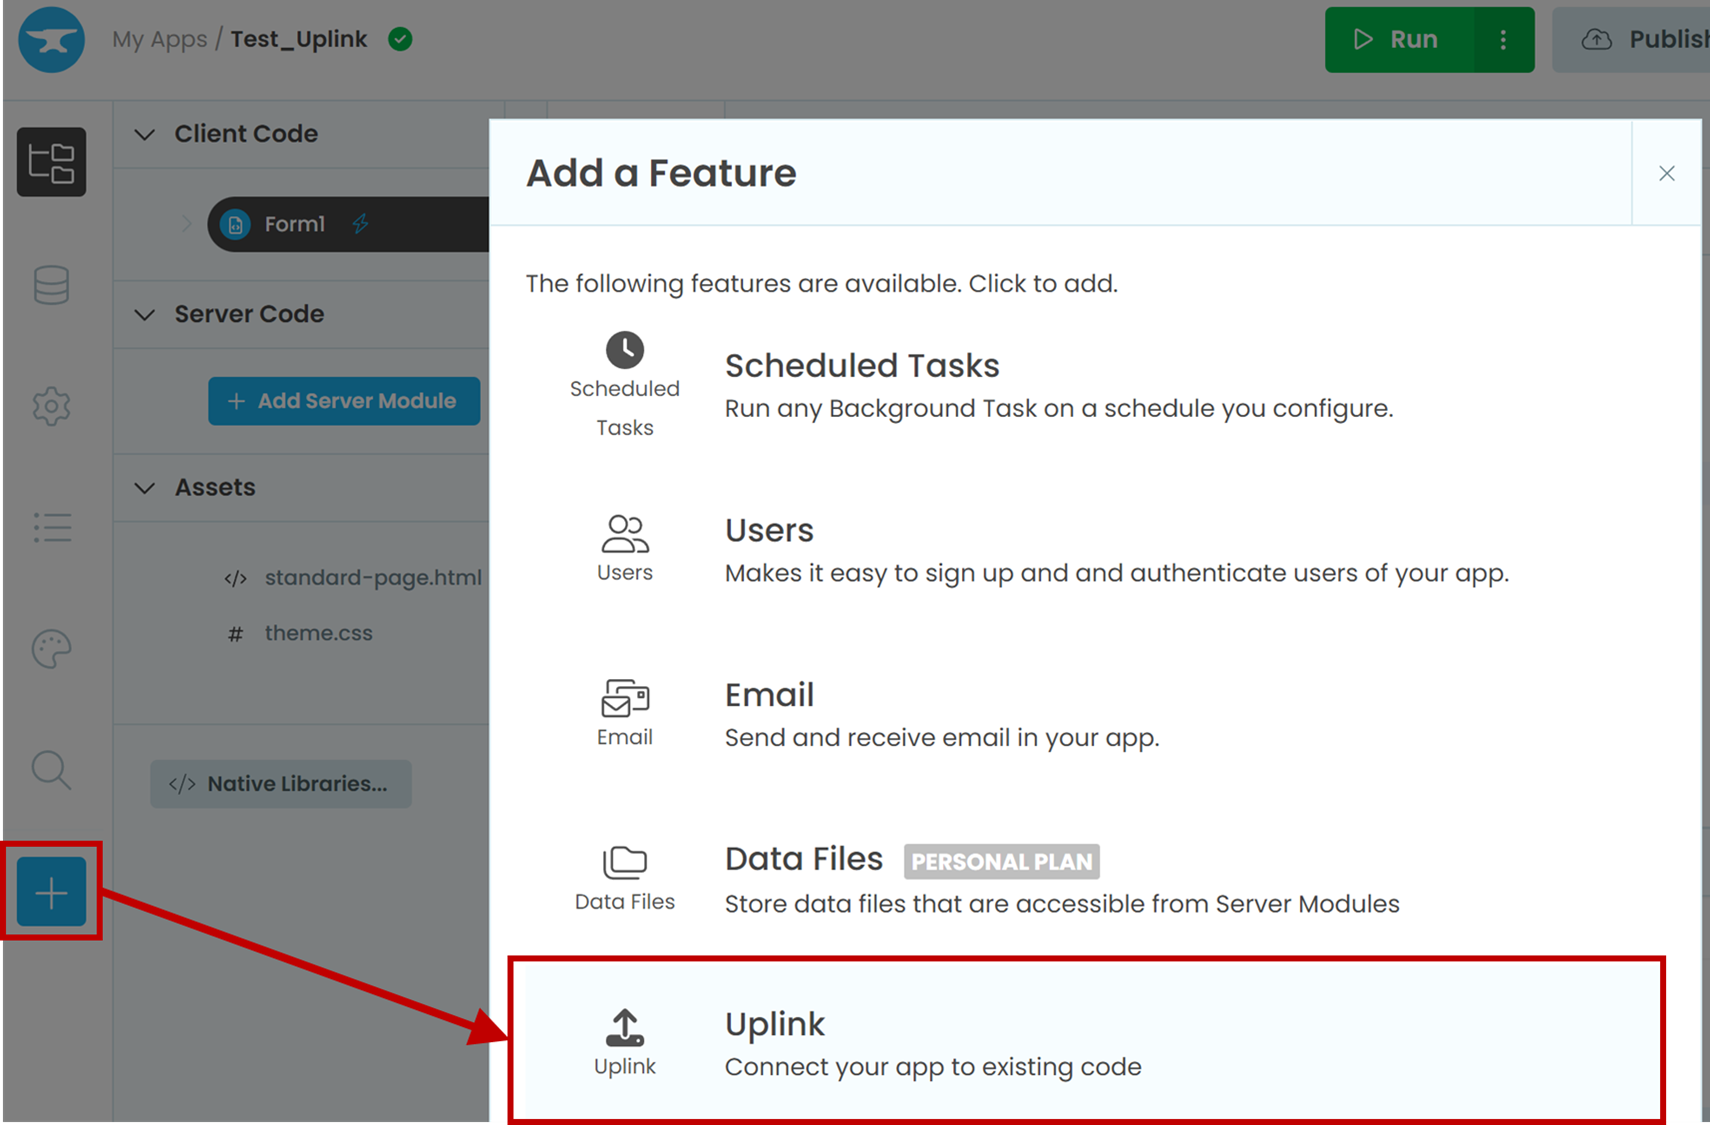This screenshot has height=1125, width=1710.
Task: Click the Email envelope icon
Action: point(625,698)
